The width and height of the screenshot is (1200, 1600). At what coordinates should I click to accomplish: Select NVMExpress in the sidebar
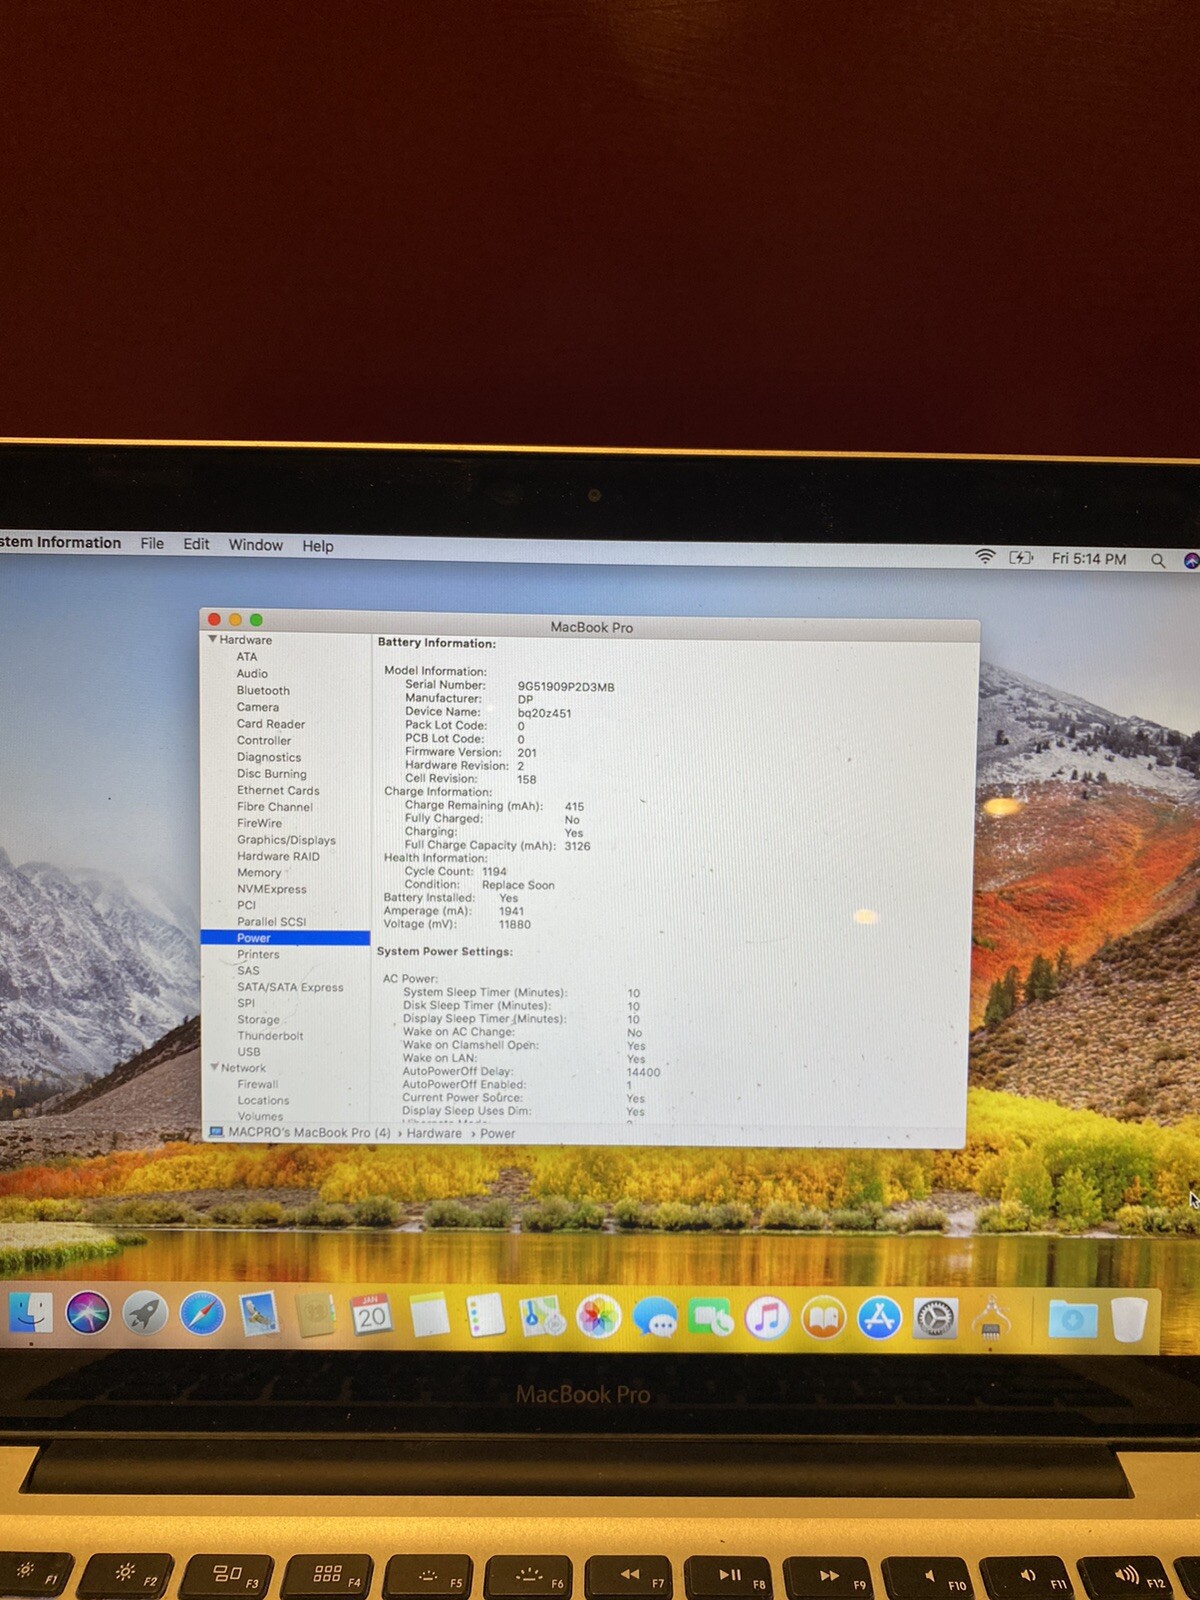pyautogui.click(x=272, y=889)
